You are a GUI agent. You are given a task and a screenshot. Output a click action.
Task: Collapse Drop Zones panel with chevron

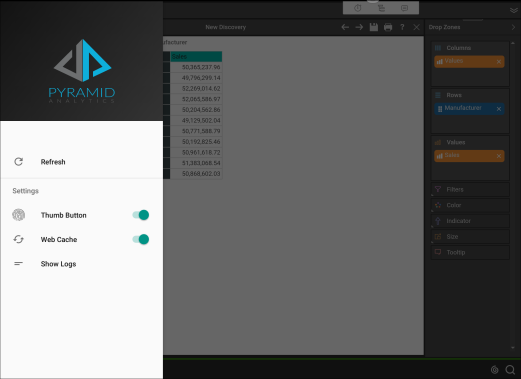point(513,27)
